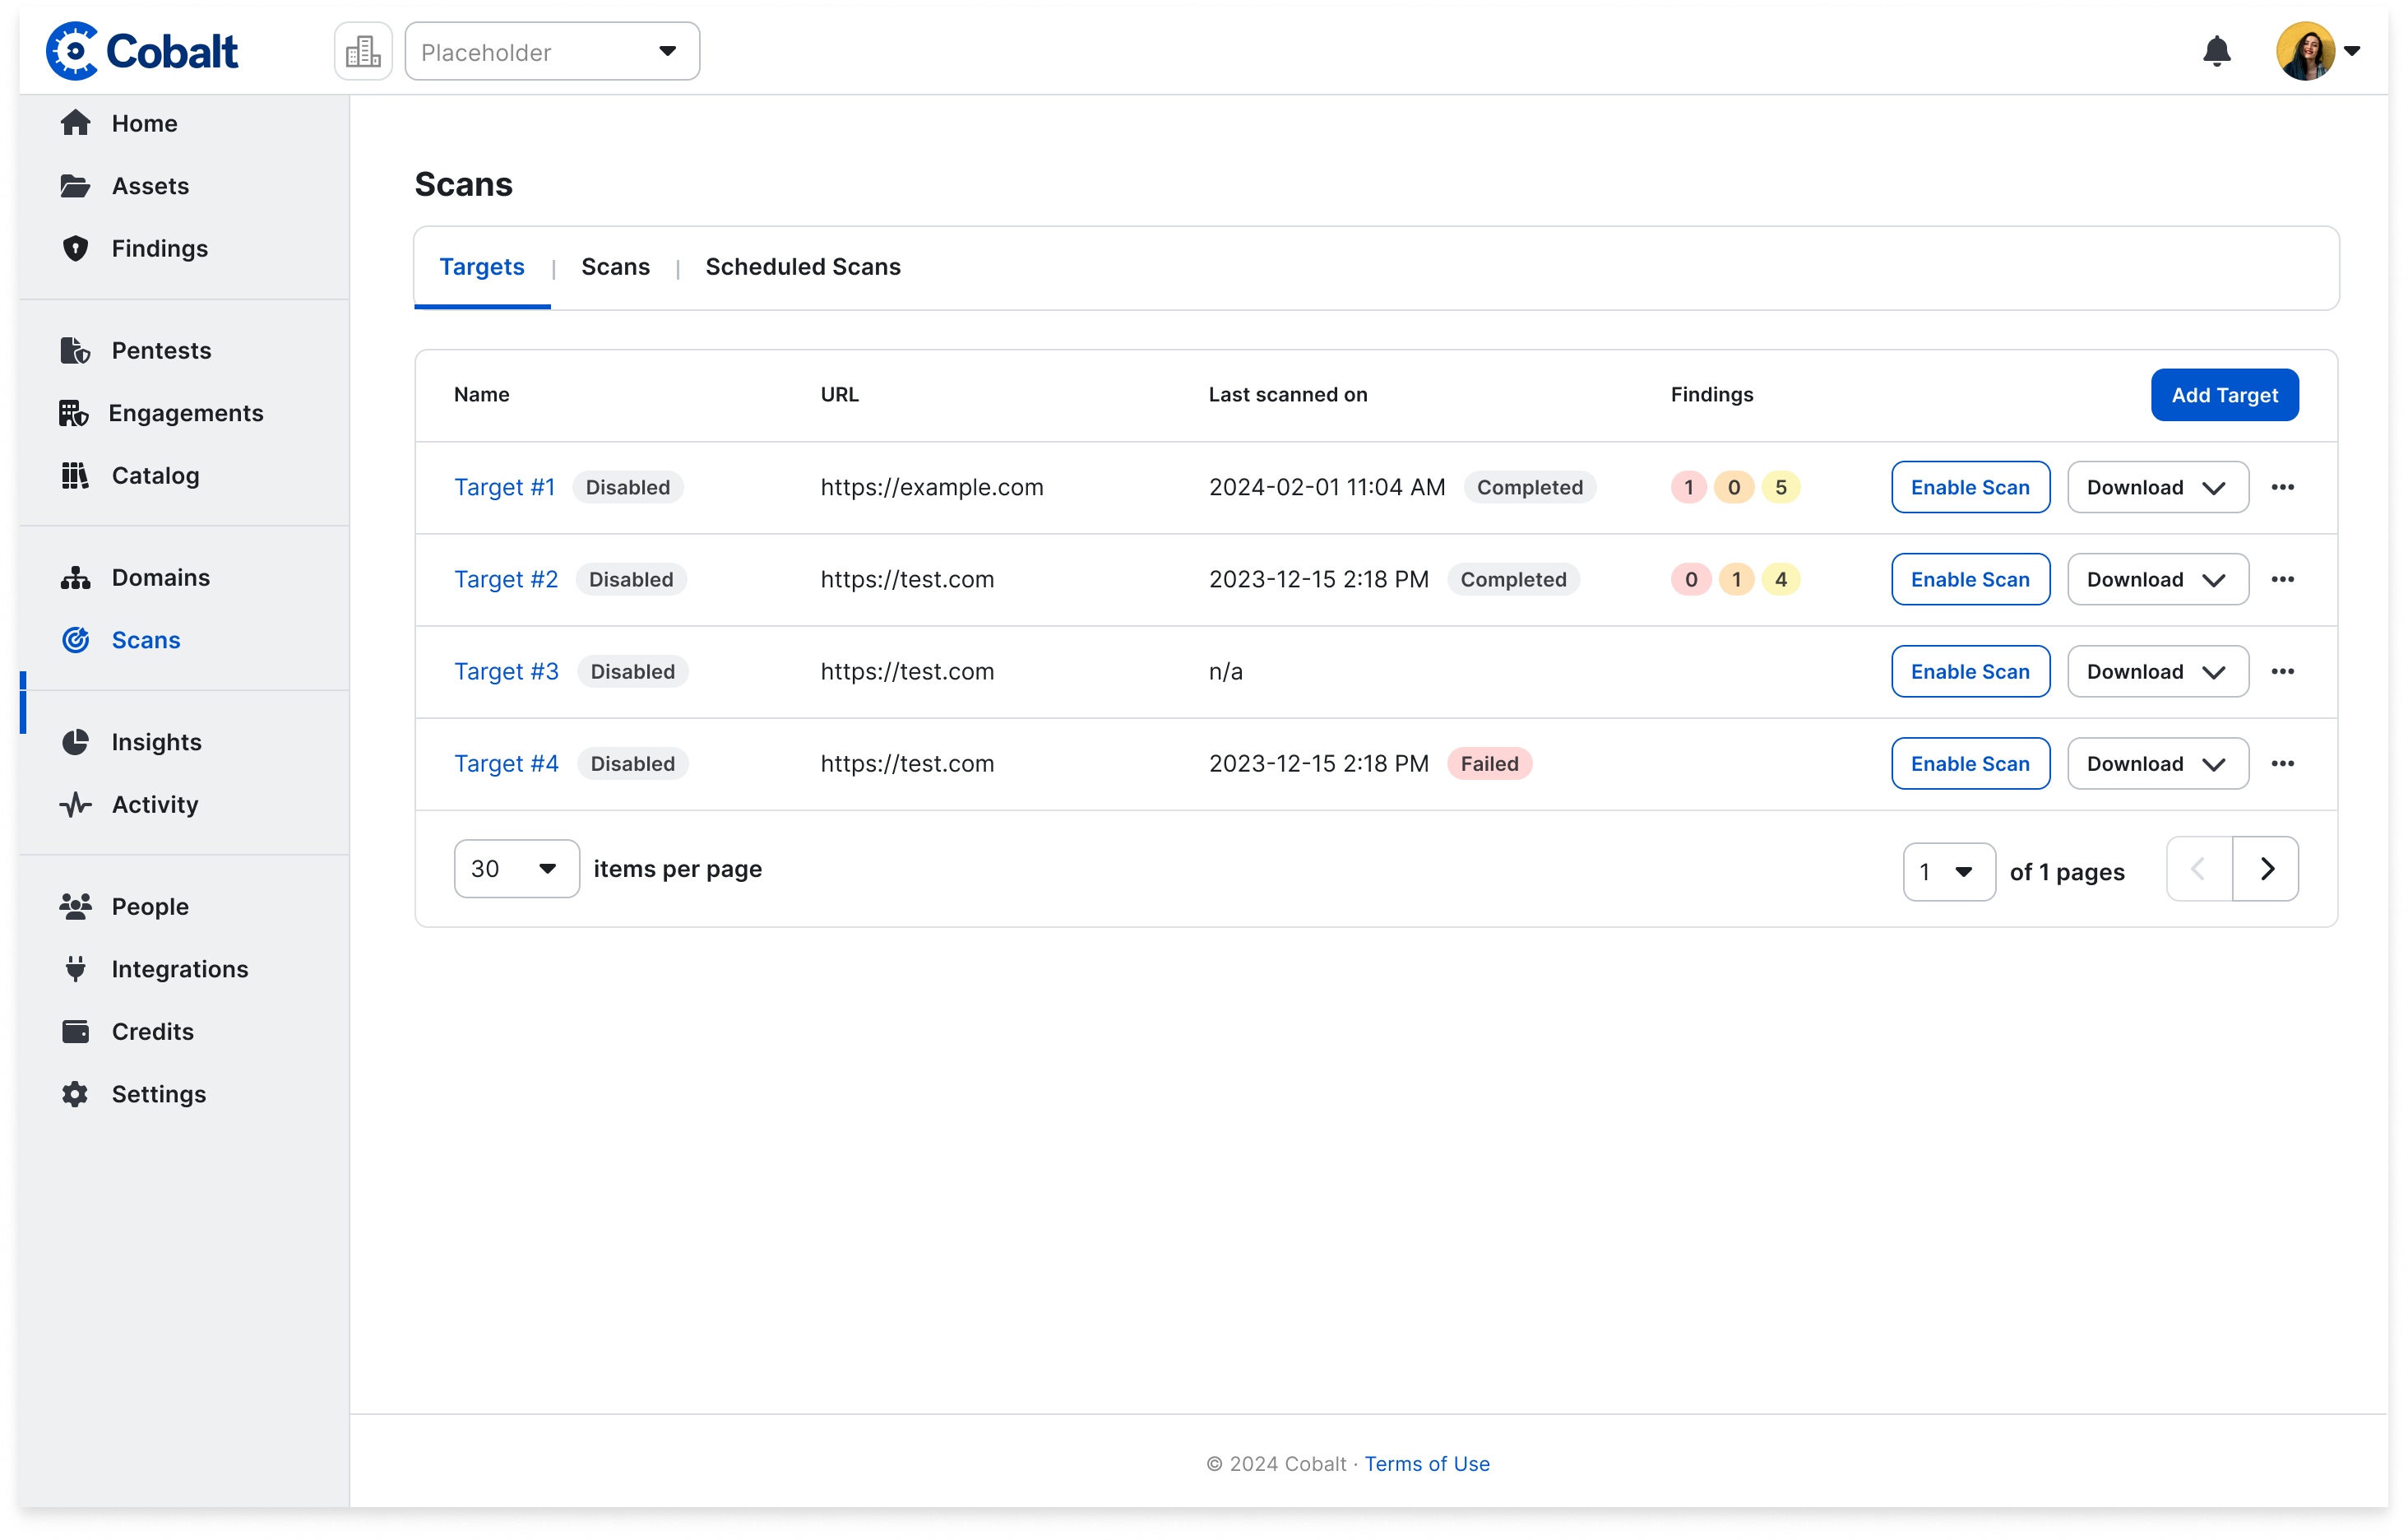Click the Activity pulse icon
The width and height of the screenshot is (2408, 1540).
(75, 804)
